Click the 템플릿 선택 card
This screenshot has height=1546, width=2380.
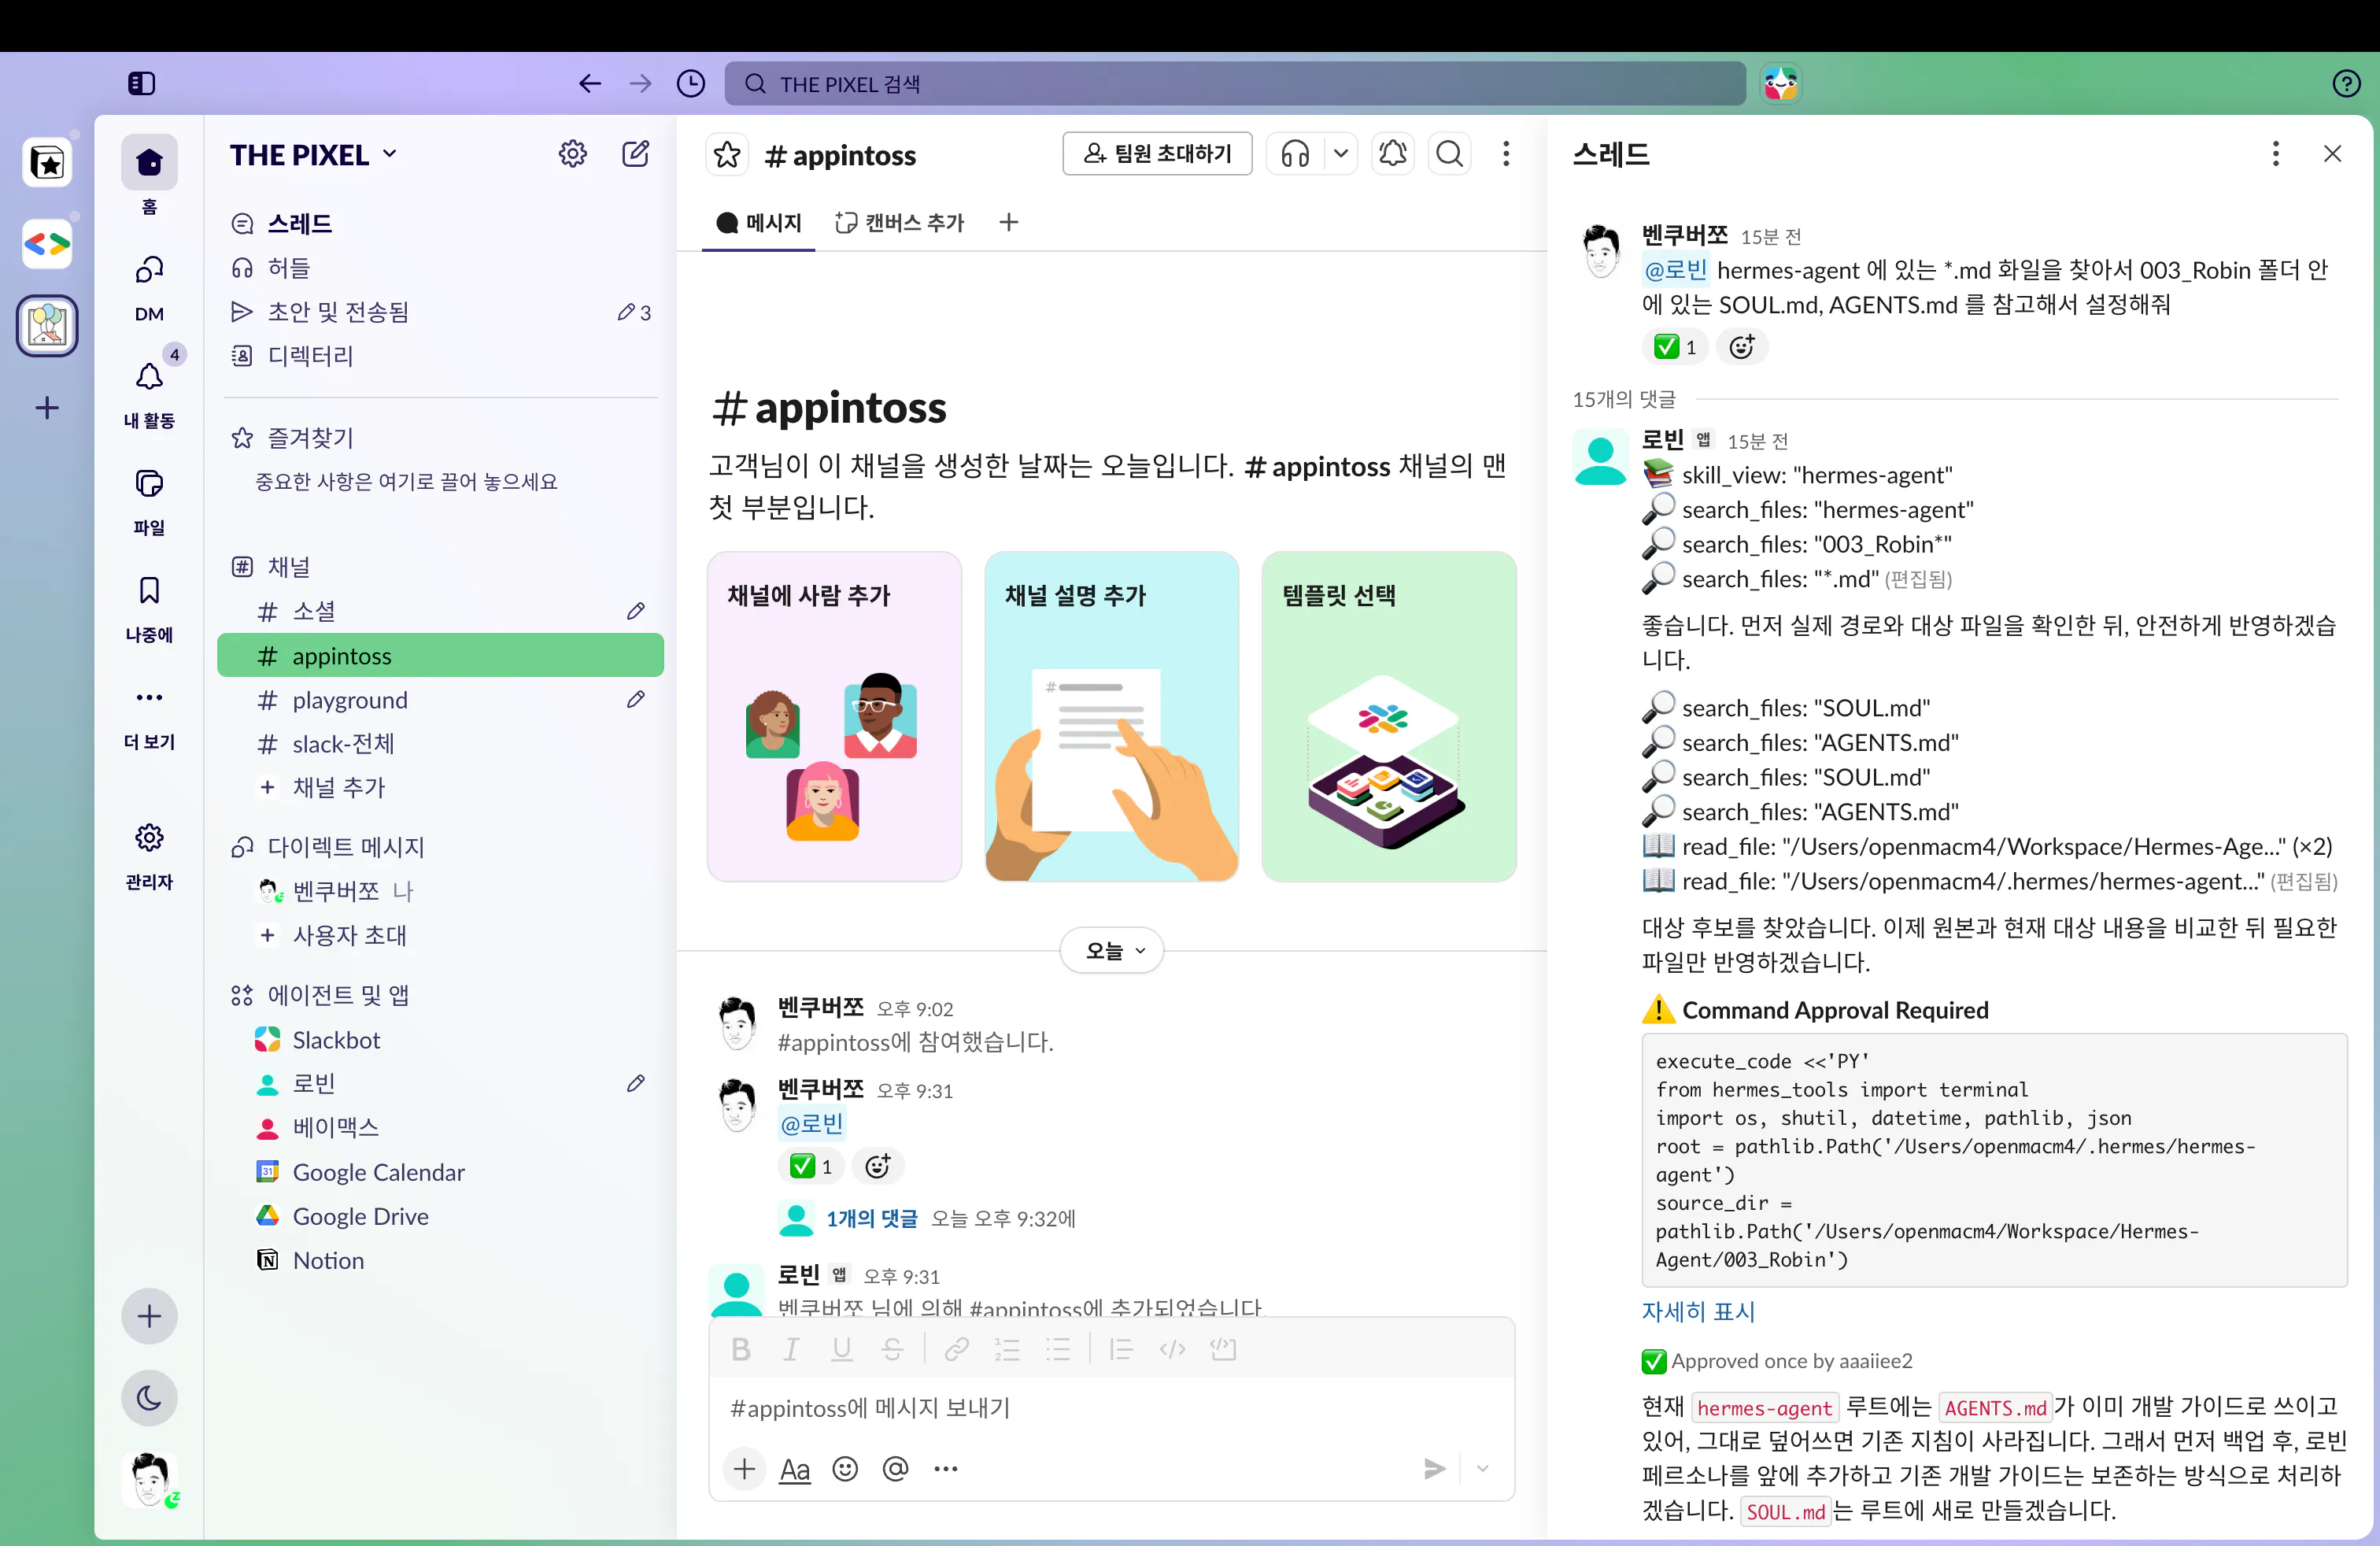pos(1389,717)
